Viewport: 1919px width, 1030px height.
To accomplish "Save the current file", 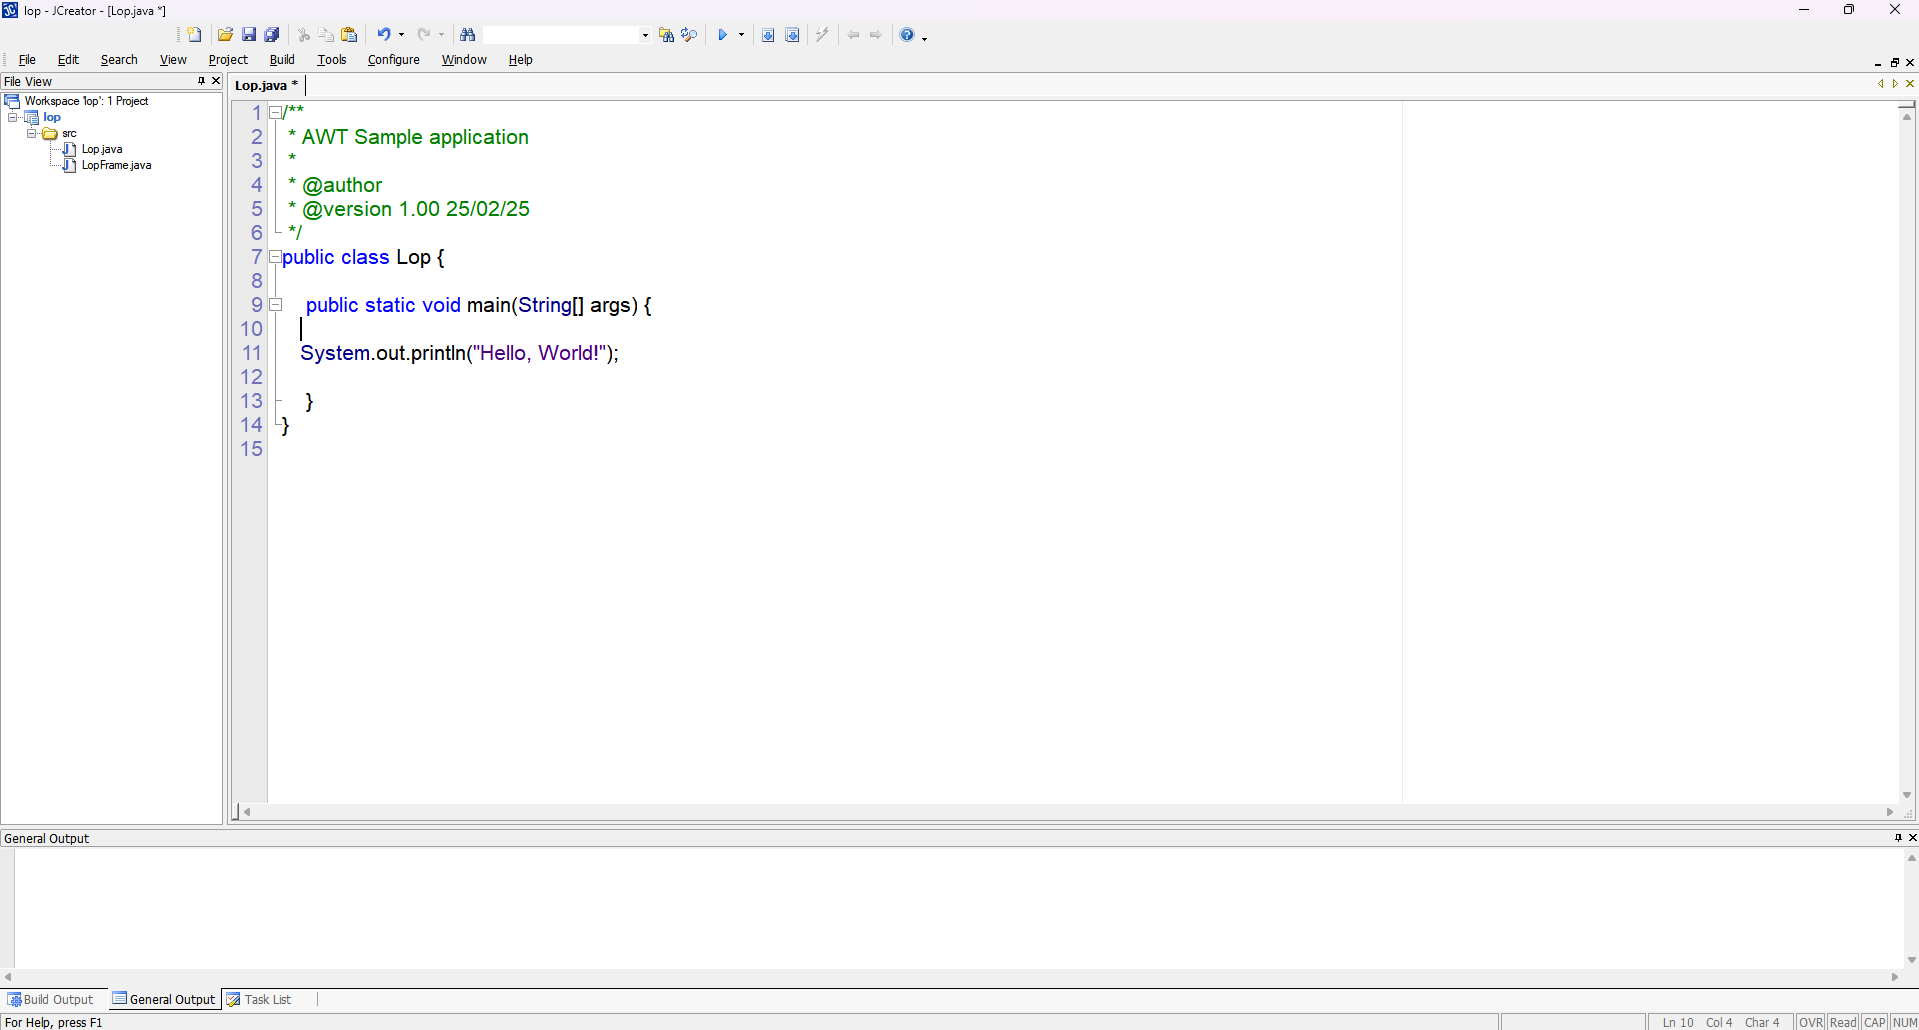I will click(249, 33).
